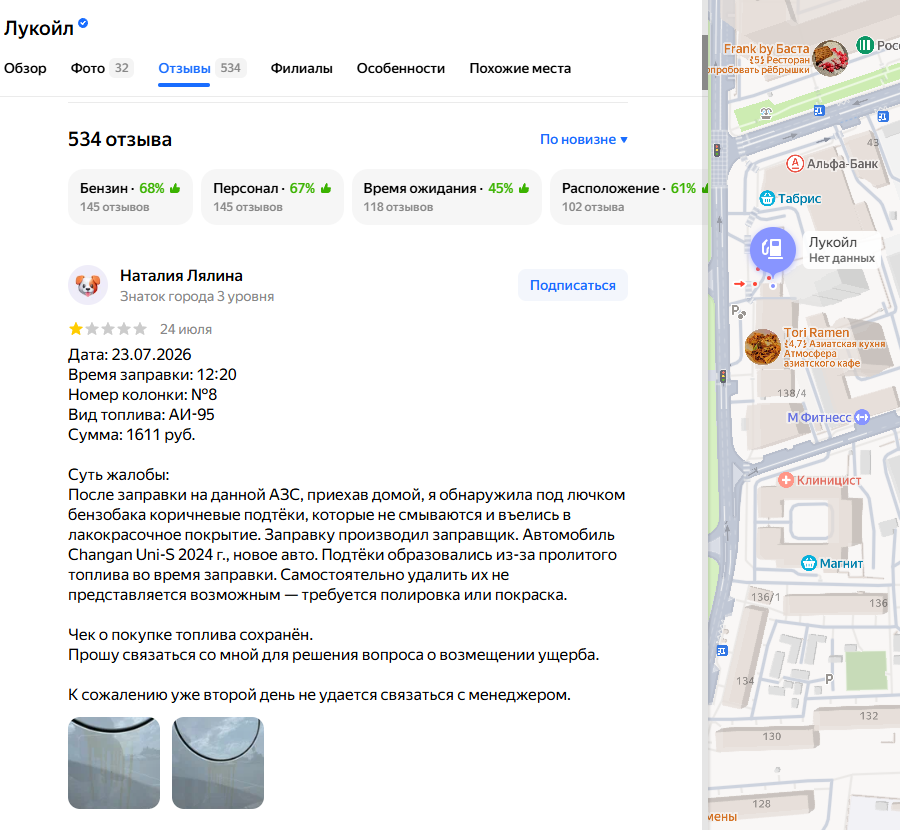Open the Tori Ramen photo marker
The image size is (900, 830).
[x=762, y=347]
